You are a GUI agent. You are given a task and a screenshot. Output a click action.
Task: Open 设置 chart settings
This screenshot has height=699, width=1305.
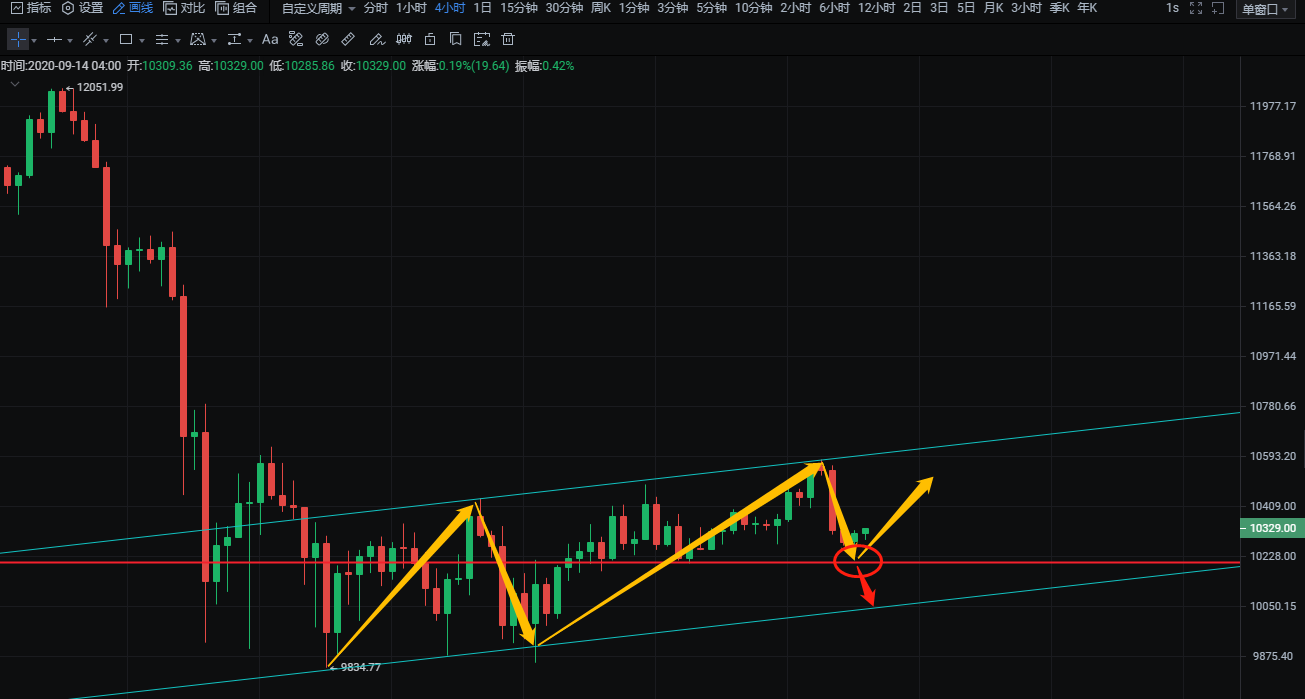pos(82,8)
